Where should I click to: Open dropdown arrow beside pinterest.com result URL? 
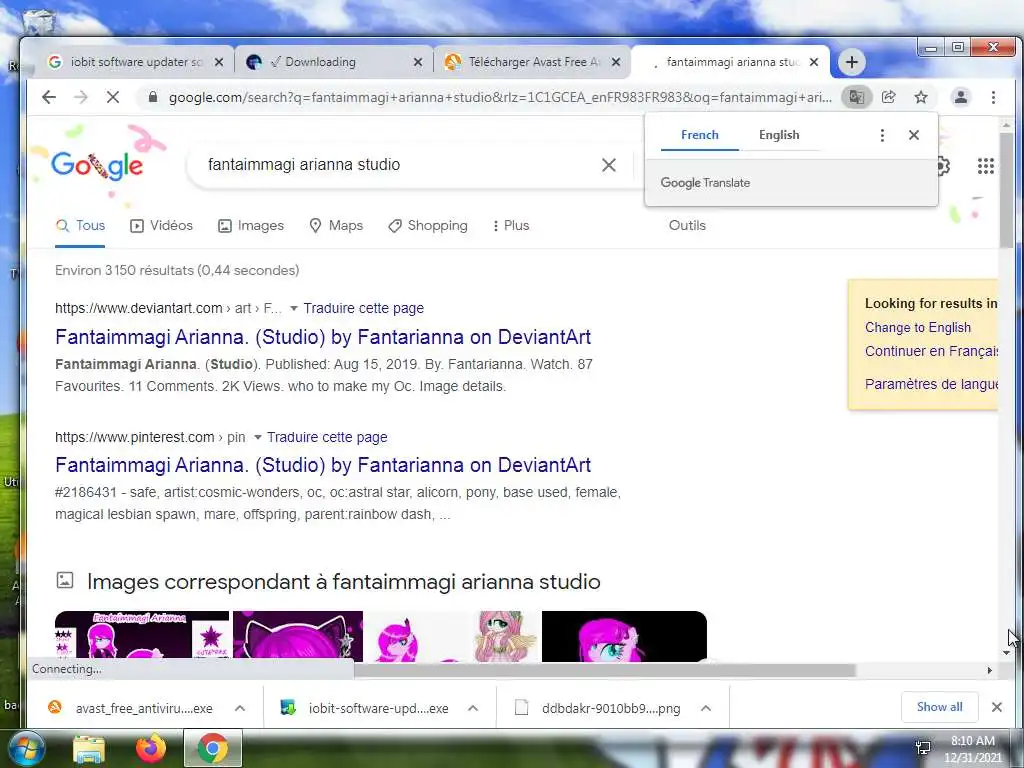tap(257, 438)
